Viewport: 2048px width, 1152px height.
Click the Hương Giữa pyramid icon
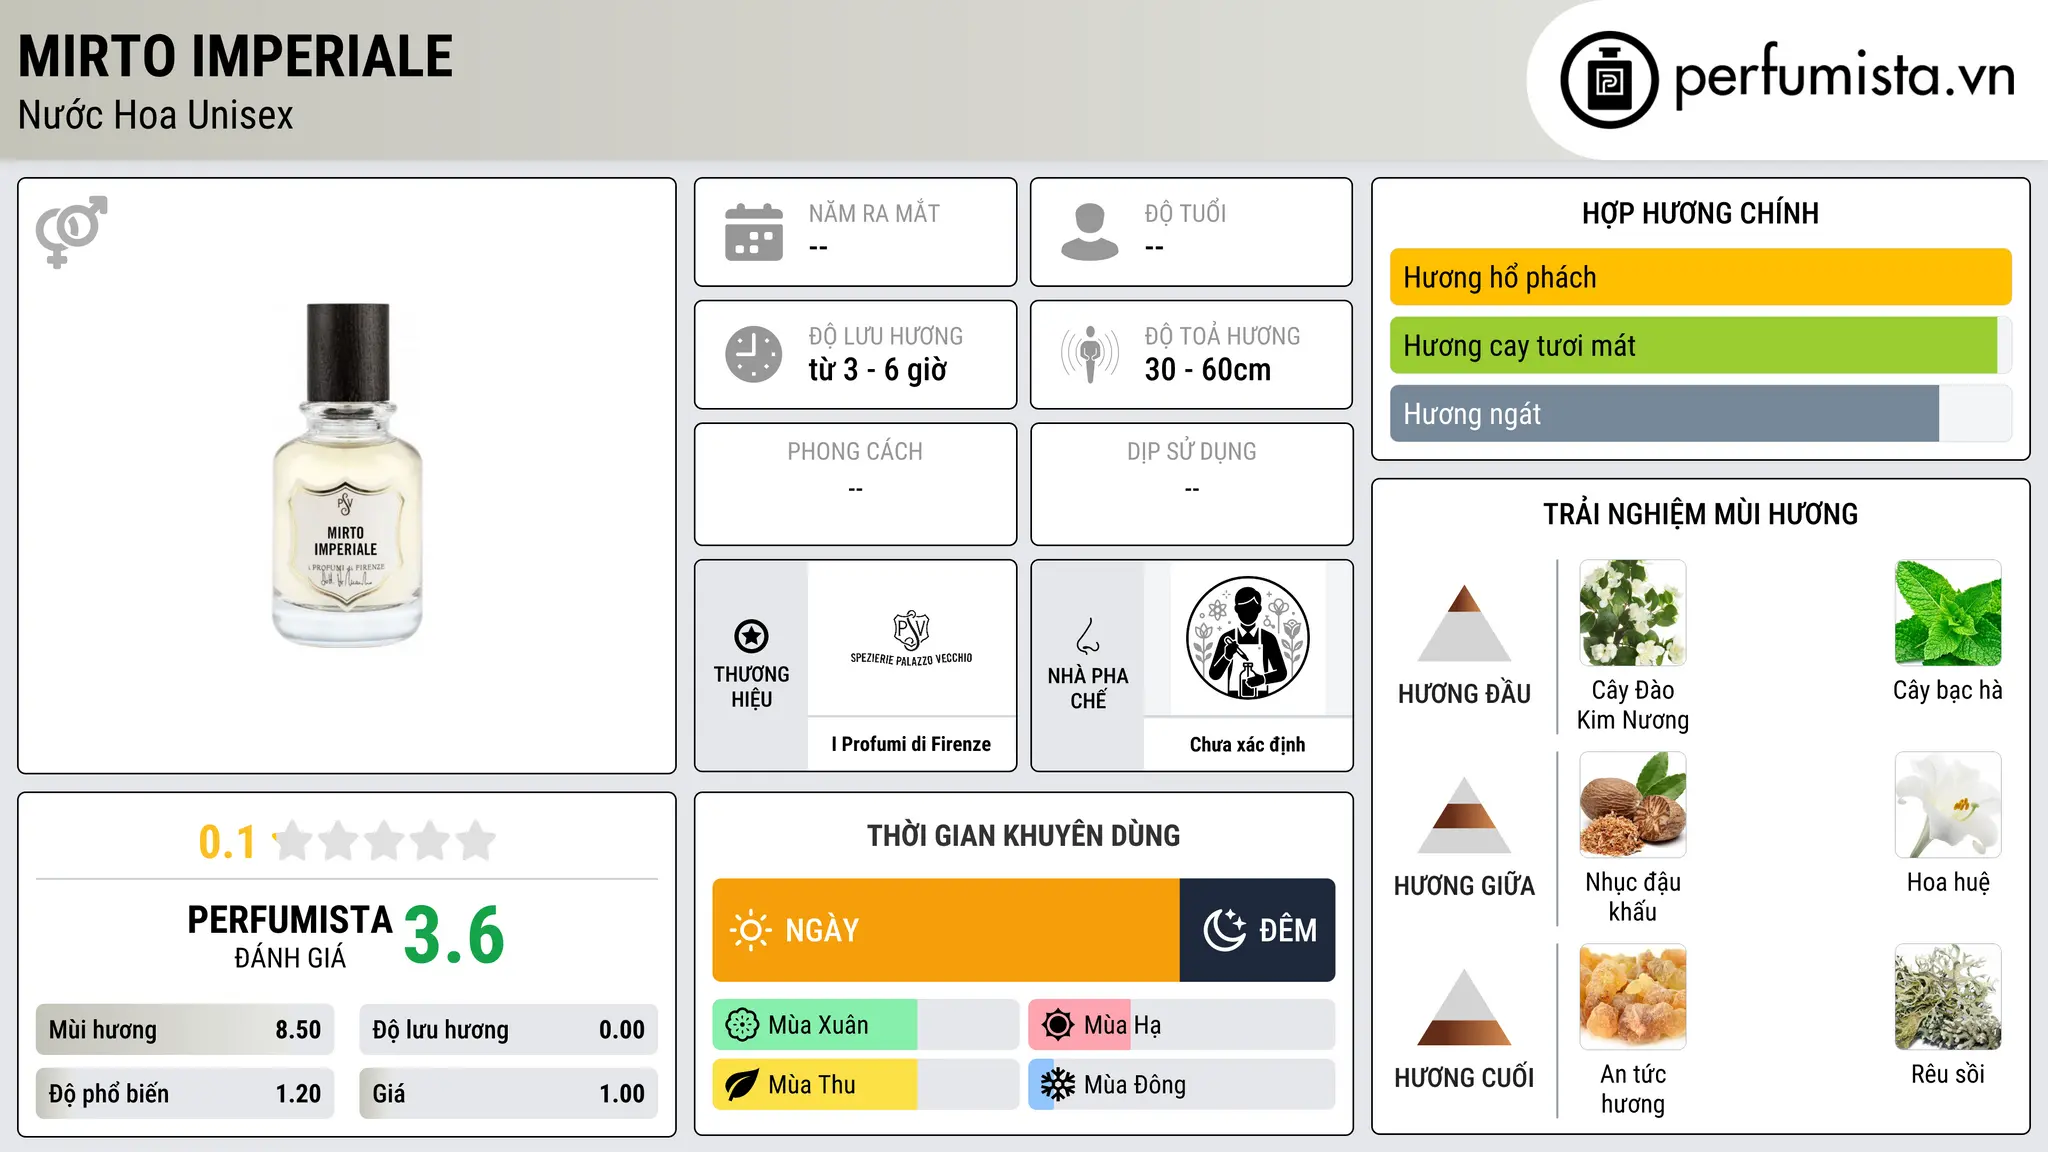coord(1464,815)
